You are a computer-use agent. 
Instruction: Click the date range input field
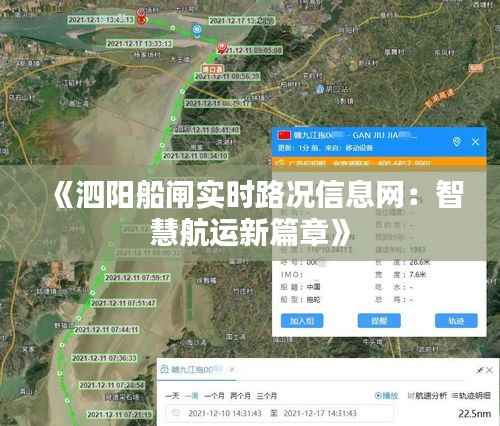pos(279,413)
